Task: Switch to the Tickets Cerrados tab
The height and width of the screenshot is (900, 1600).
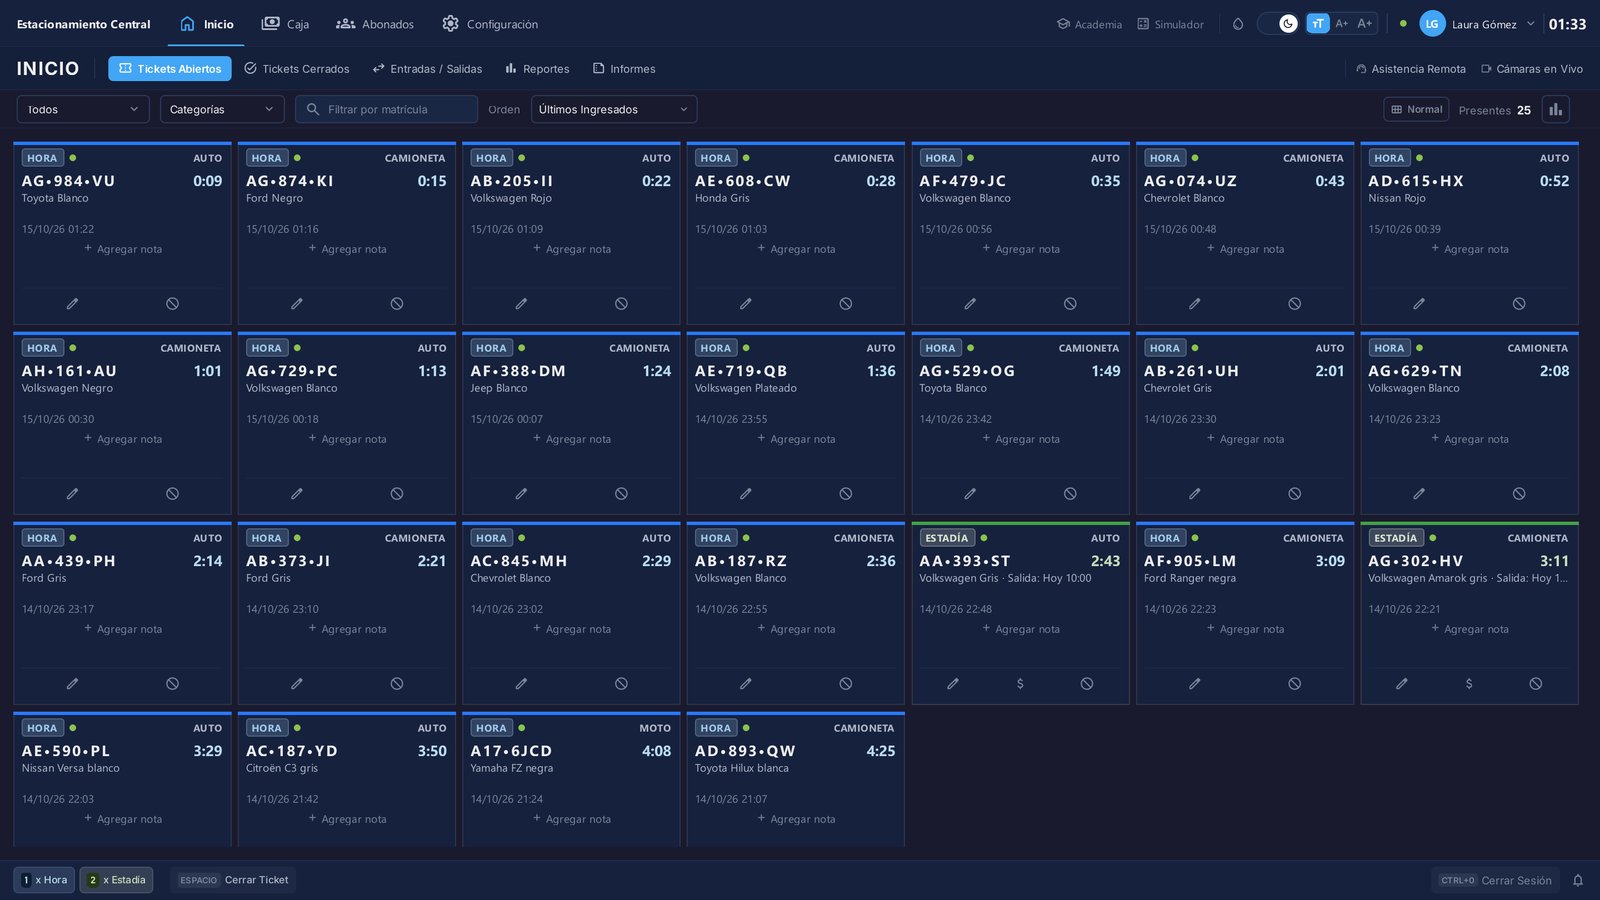Action: [297, 69]
